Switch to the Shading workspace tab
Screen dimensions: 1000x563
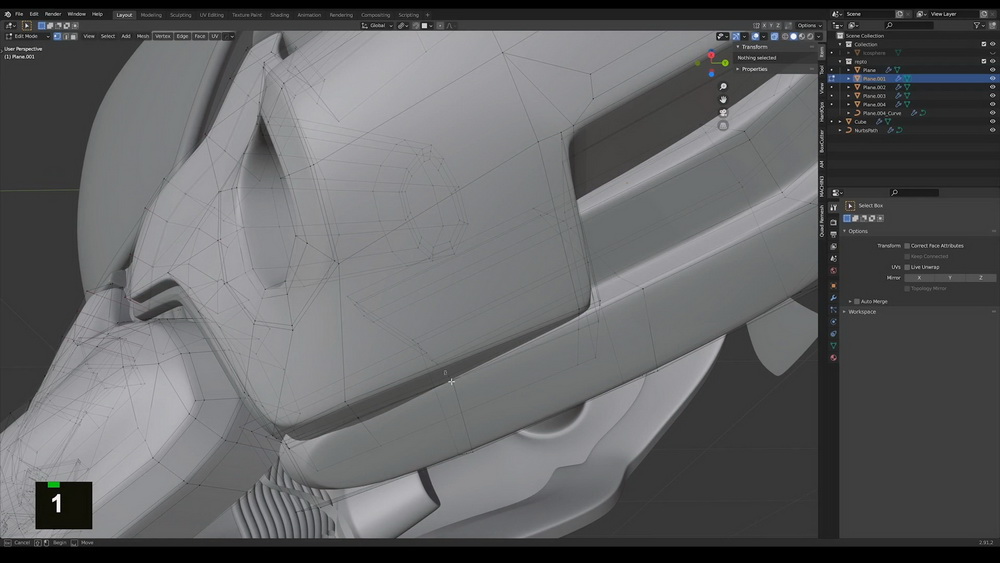click(279, 15)
